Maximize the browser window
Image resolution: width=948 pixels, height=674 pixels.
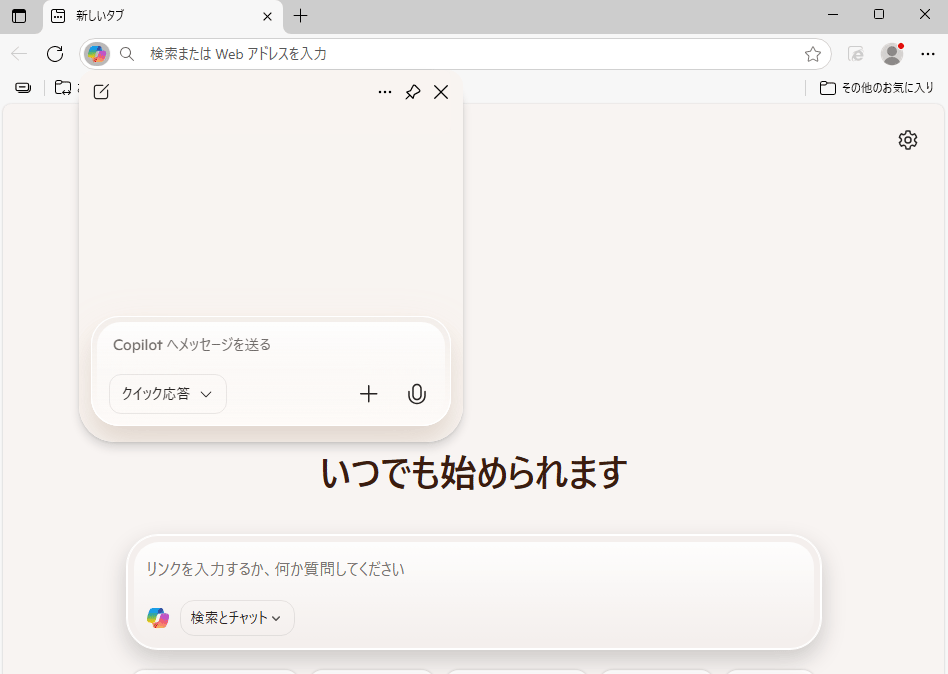pyautogui.click(x=879, y=15)
